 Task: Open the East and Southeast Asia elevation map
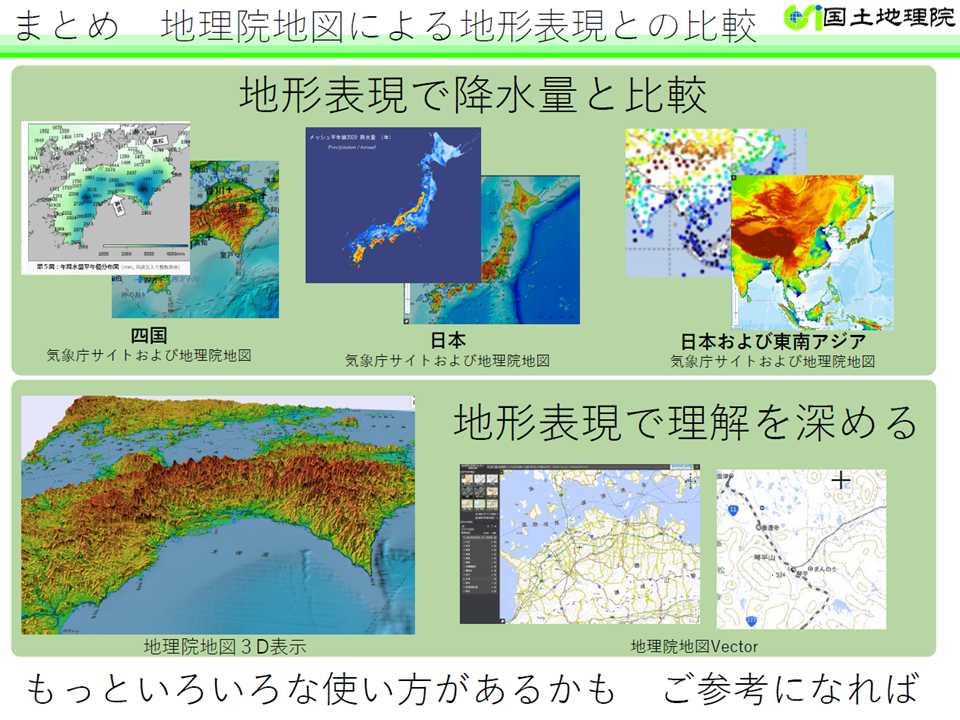[x=812, y=252]
